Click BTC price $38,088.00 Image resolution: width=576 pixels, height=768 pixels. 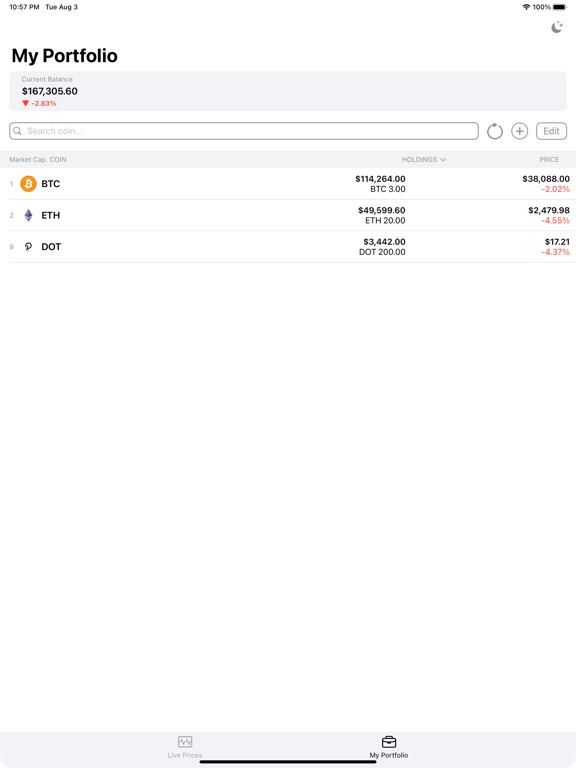pos(546,179)
